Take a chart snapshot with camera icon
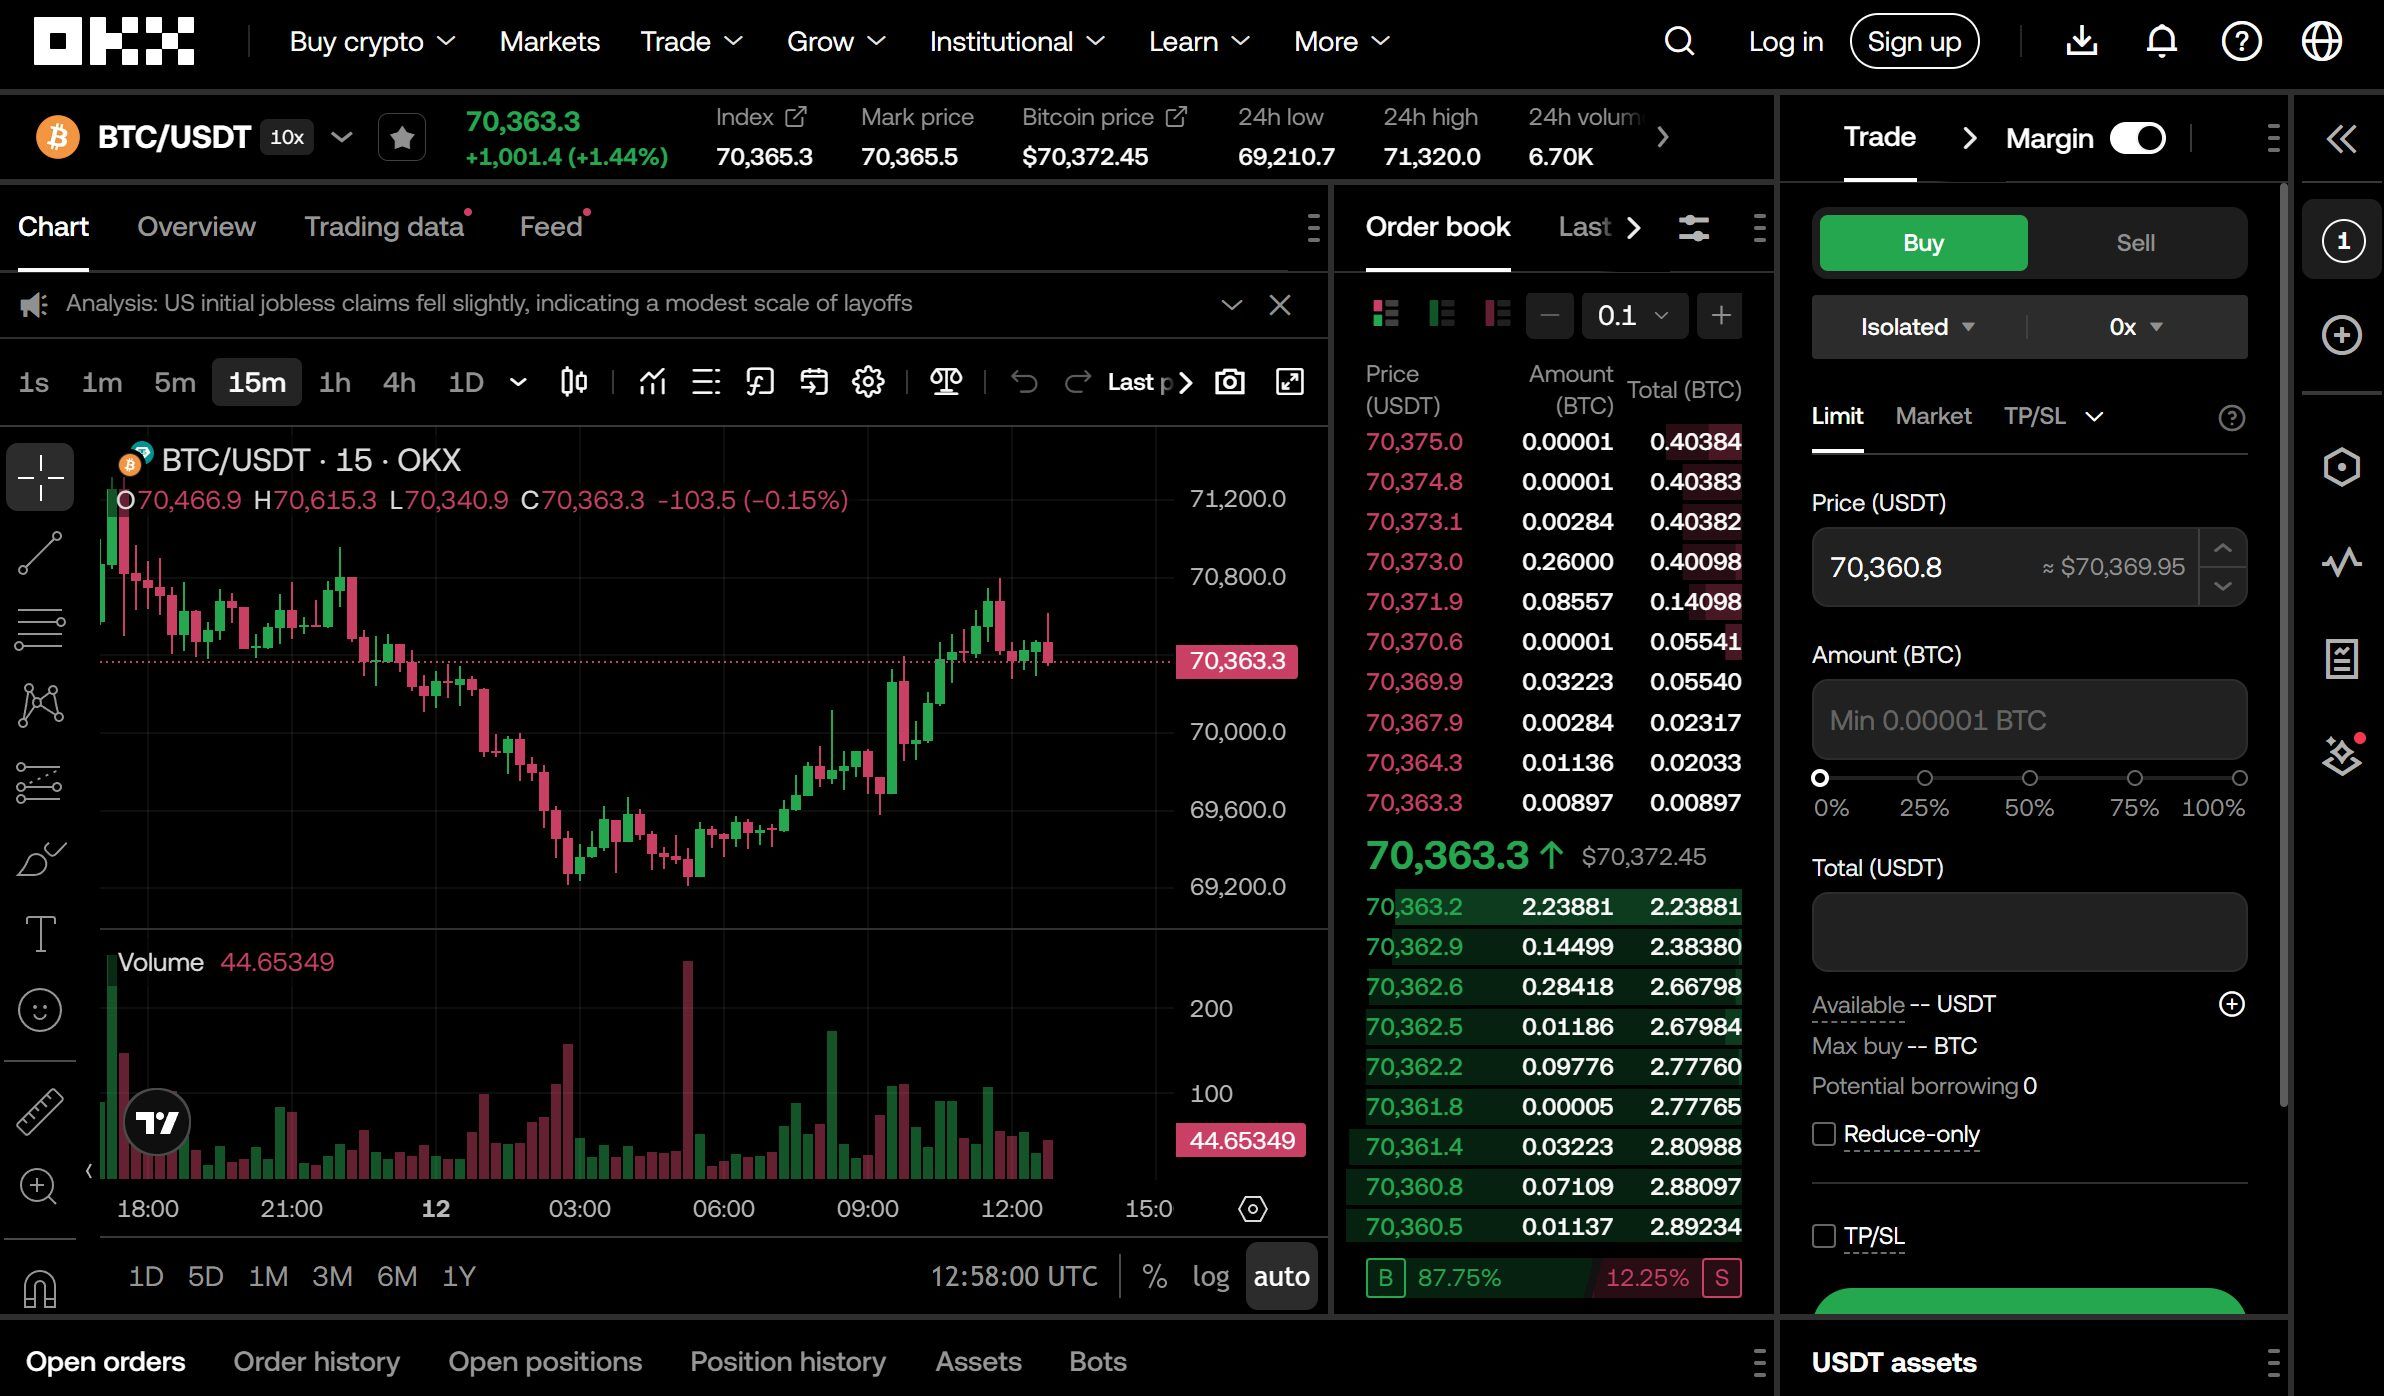Image resolution: width=2384 pixels, height=1396 pixels. [x=1229, y=382]
